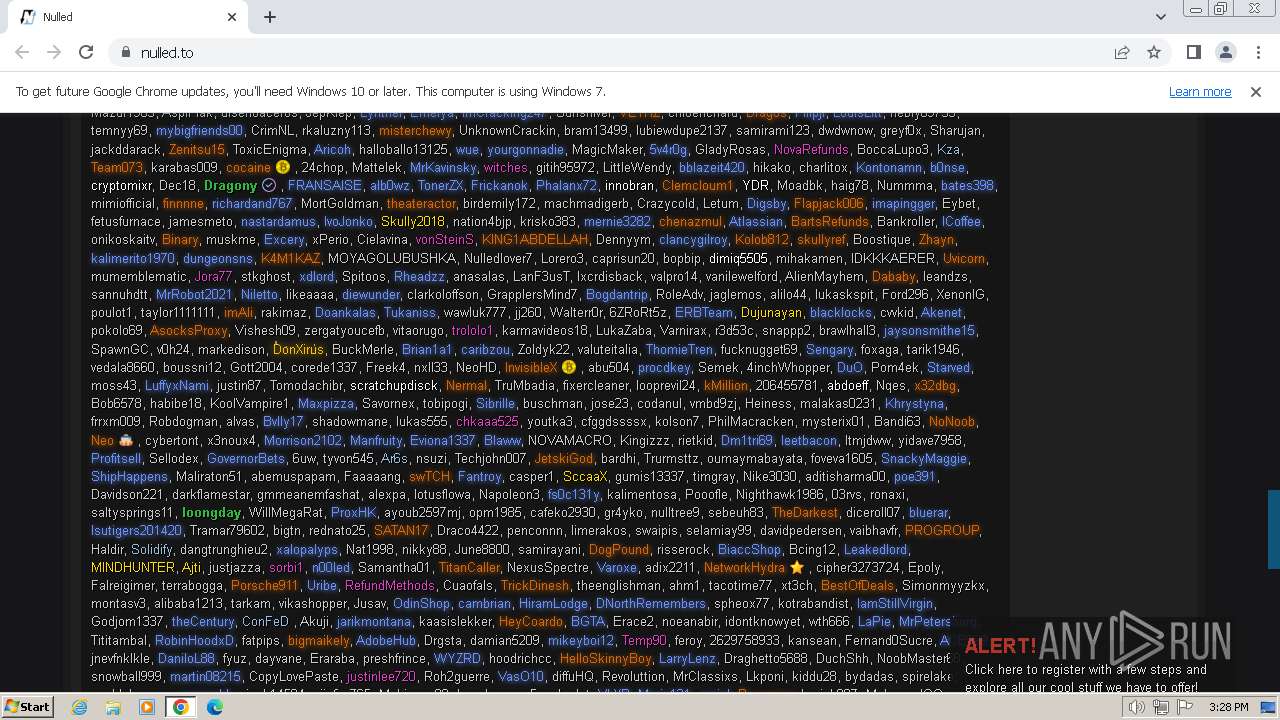
Task: Open user profile jaysonsmithe15
Action: [x=929, y=331]
